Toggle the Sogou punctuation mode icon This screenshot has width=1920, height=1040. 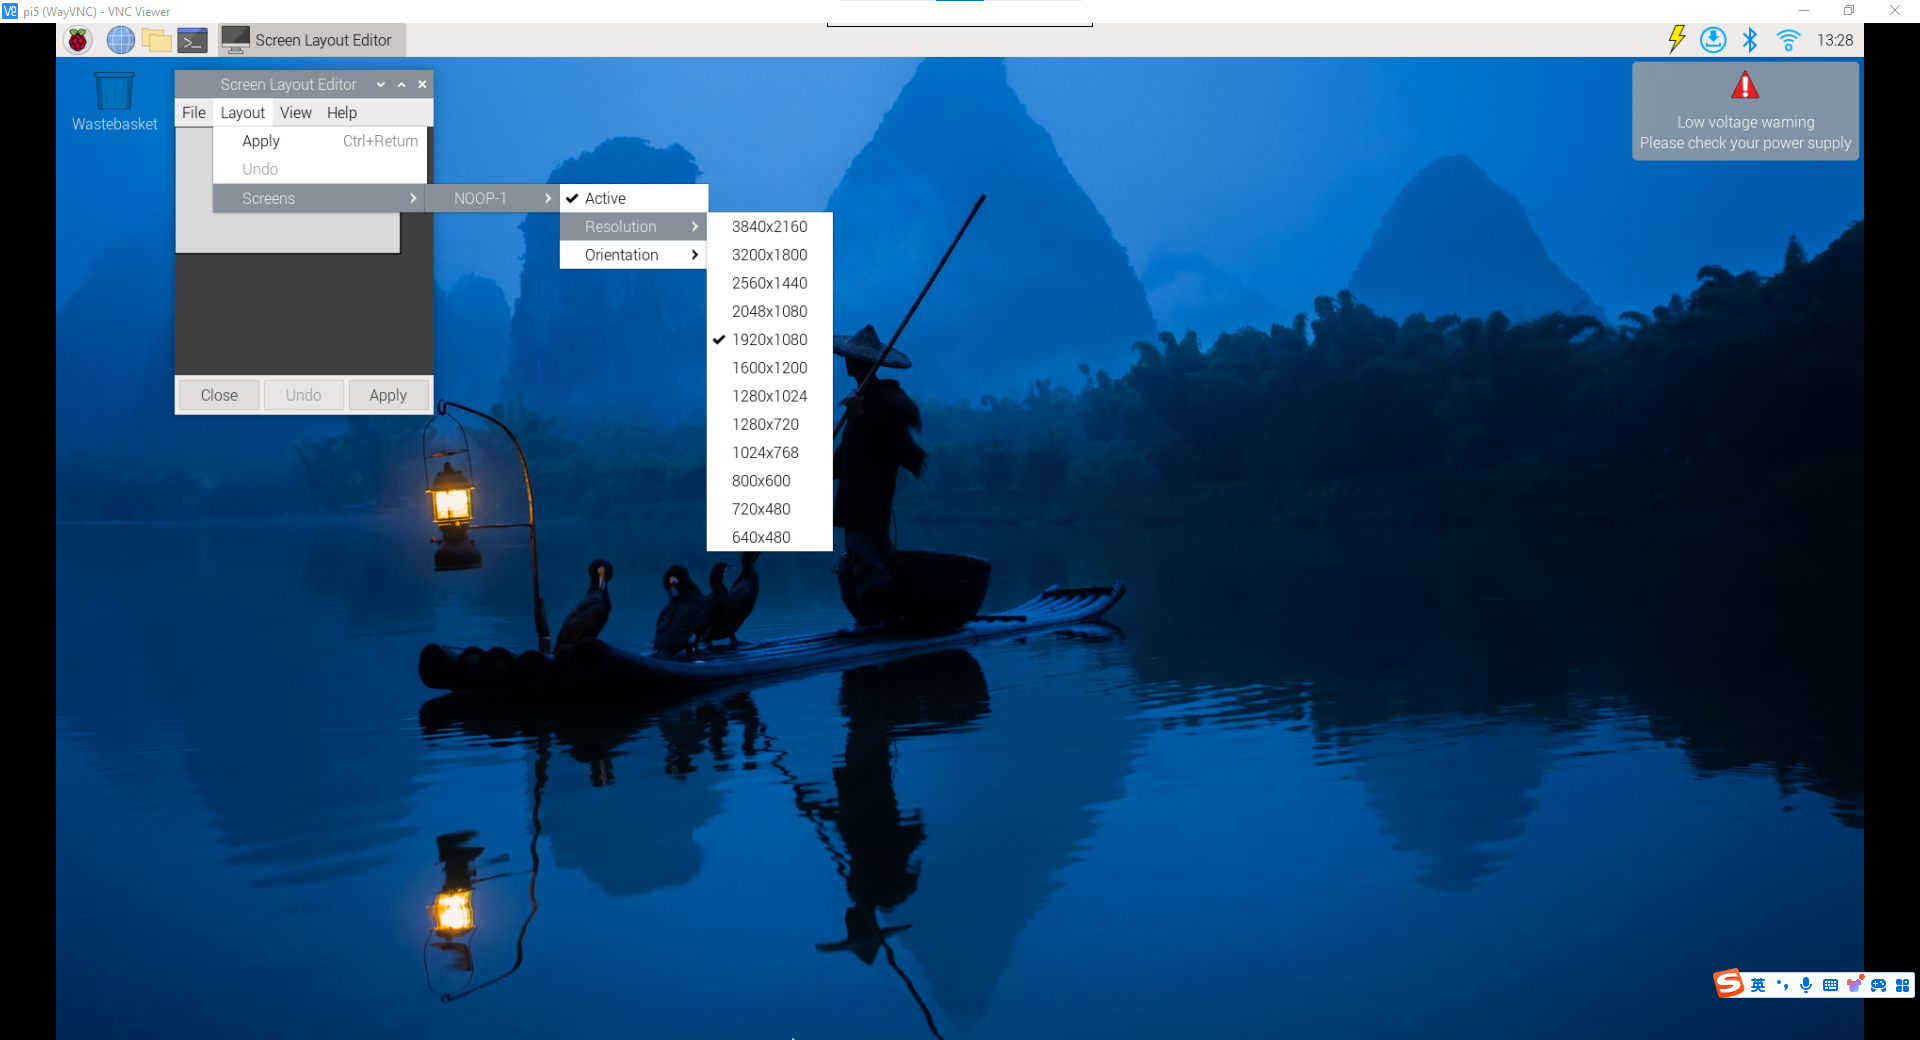[1782, 985]
